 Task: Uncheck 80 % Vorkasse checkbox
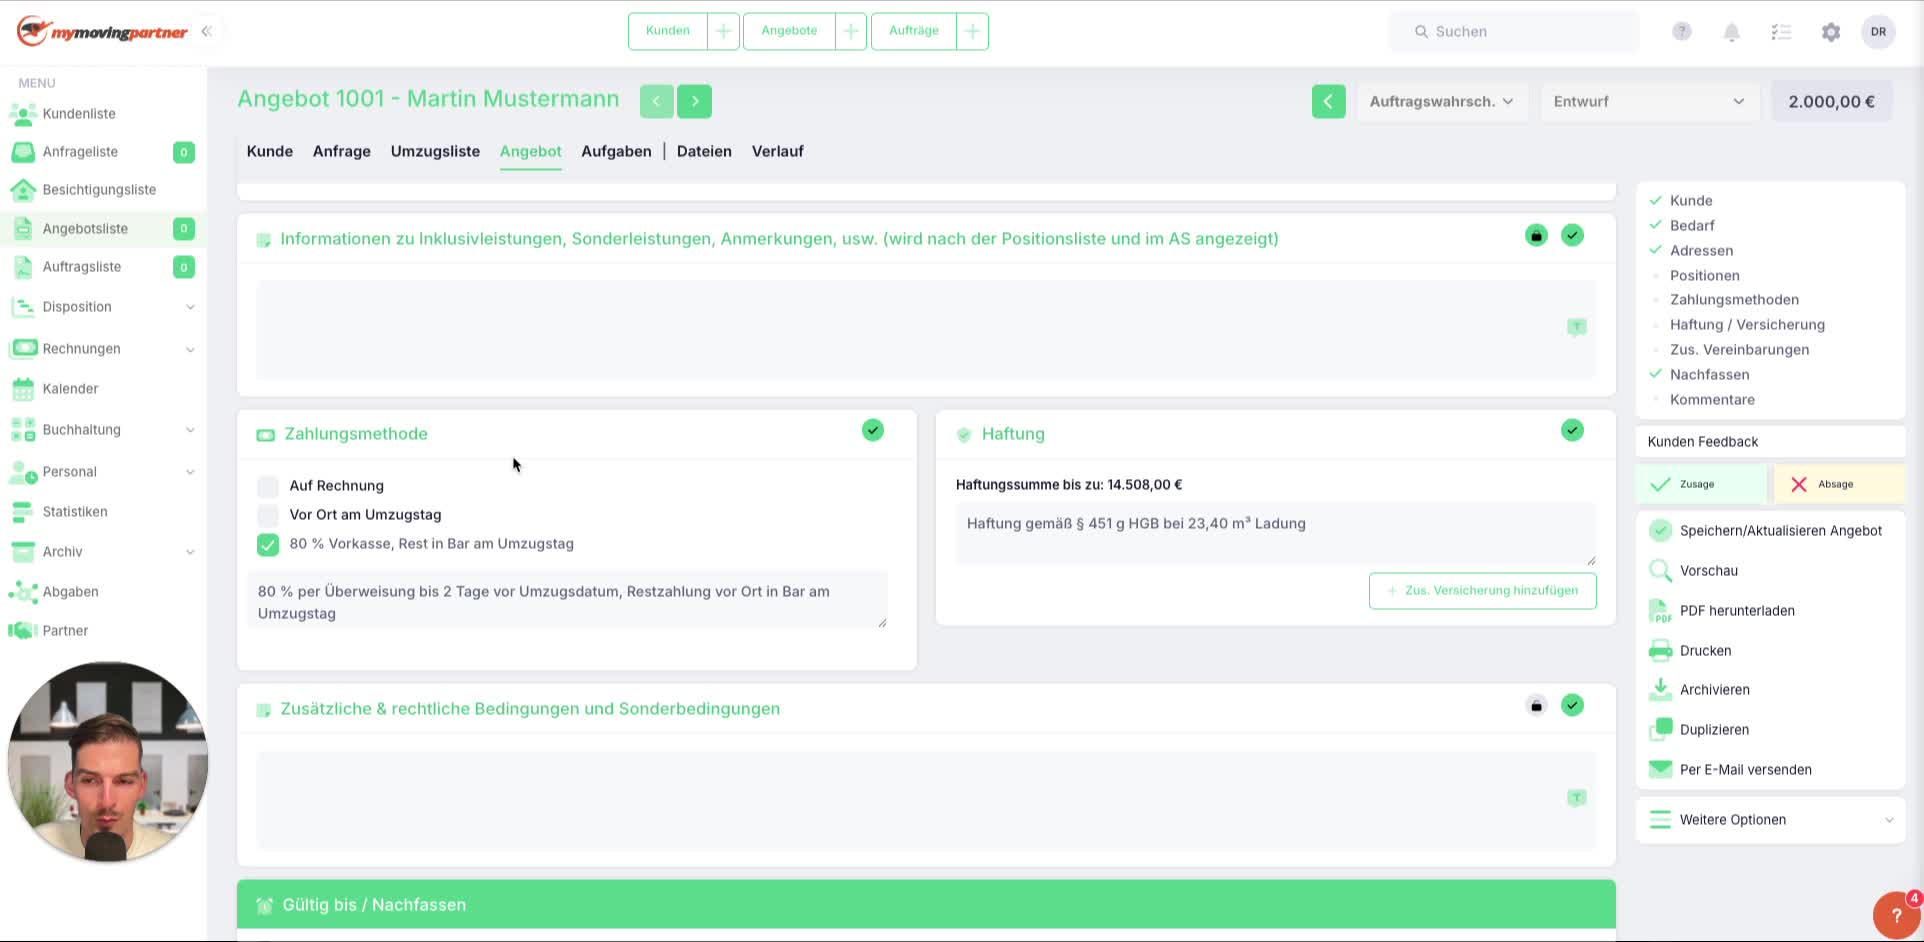[x=268, y=545]
